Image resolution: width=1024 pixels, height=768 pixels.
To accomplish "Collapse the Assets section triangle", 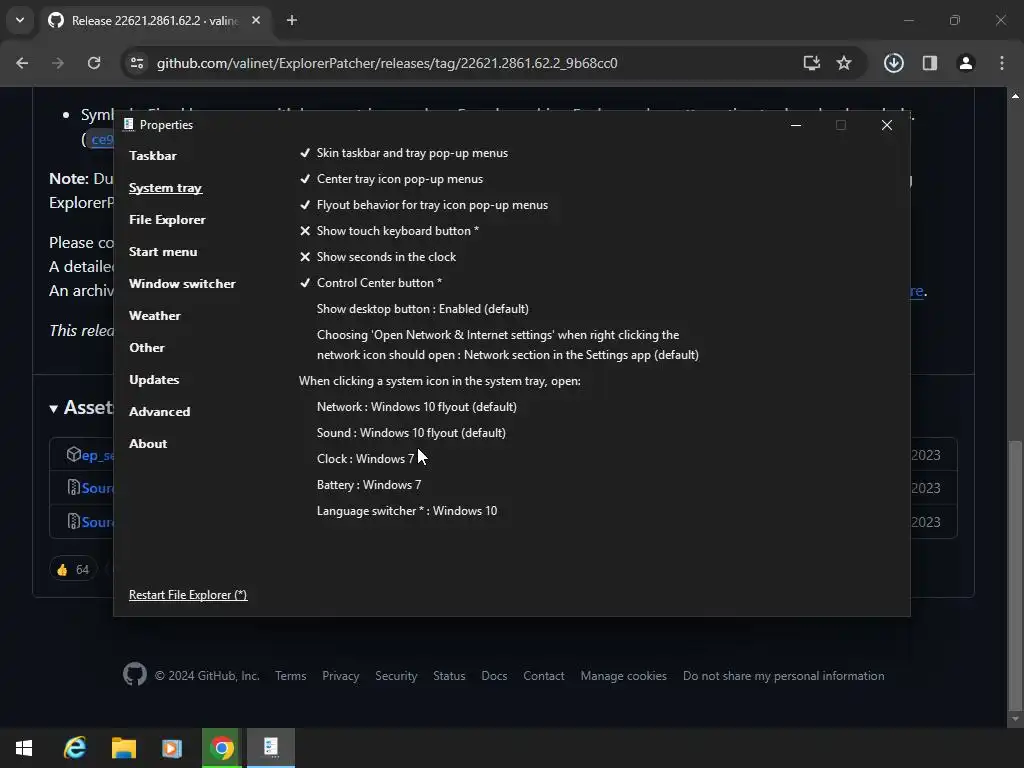I will coord(54,409).
